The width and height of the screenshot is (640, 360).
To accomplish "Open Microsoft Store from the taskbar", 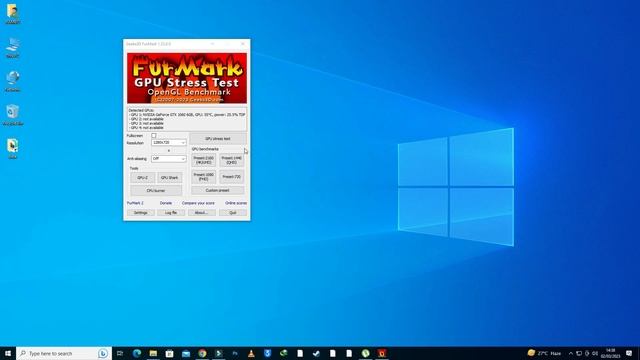I will click(169, 353).
